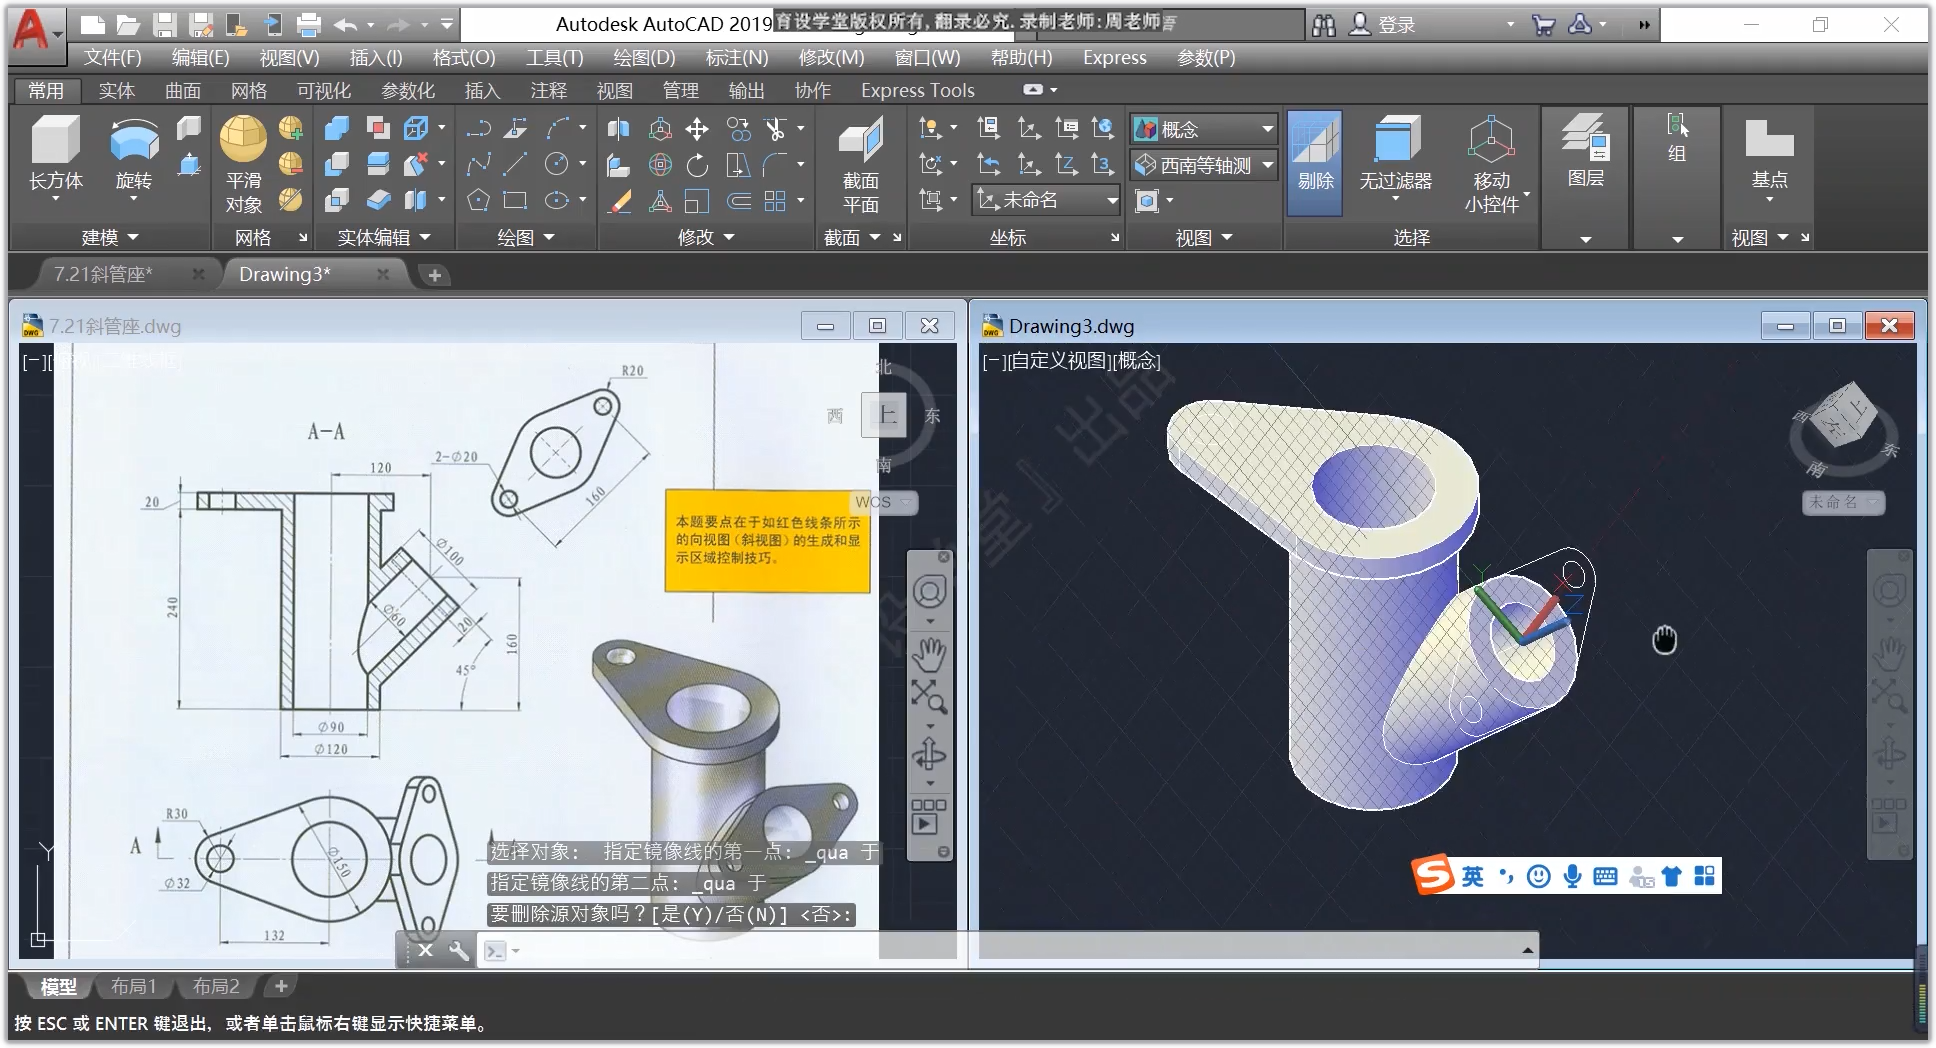This screenshot has height=1048, width=1936.
Task: Toggle Sogou 英 language mode indicator
Action: [1472, 877]
